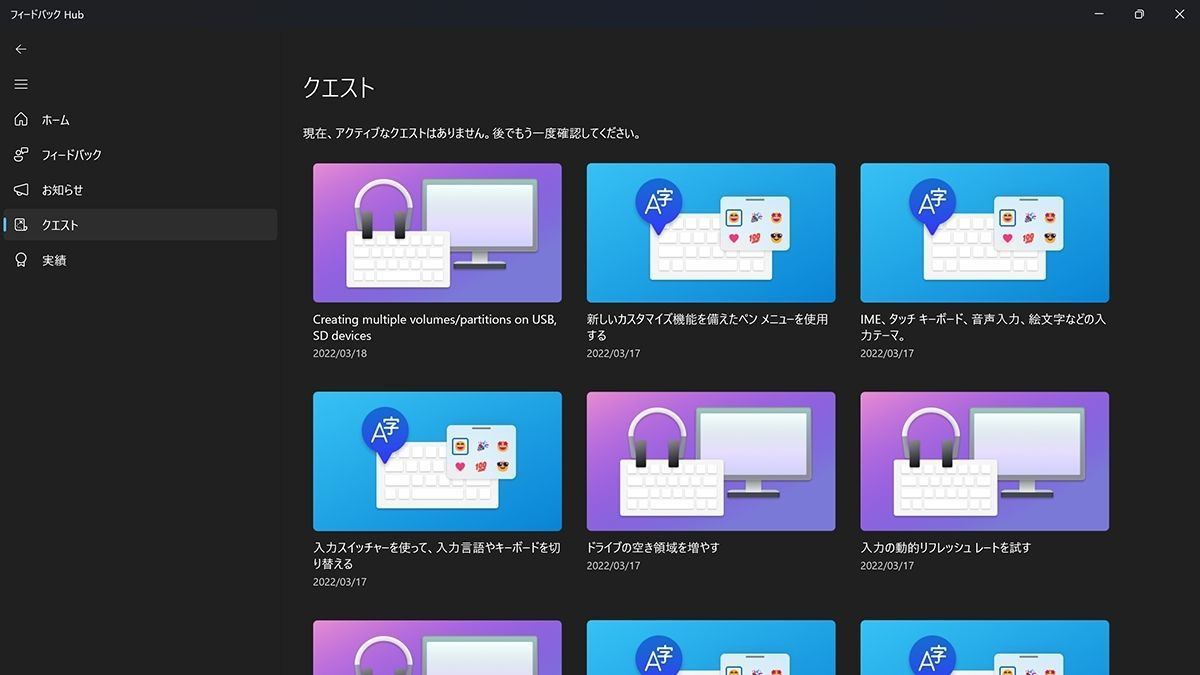Toggle the hamburger navigation menu
1200x675 pixels.
click(21, 85)
